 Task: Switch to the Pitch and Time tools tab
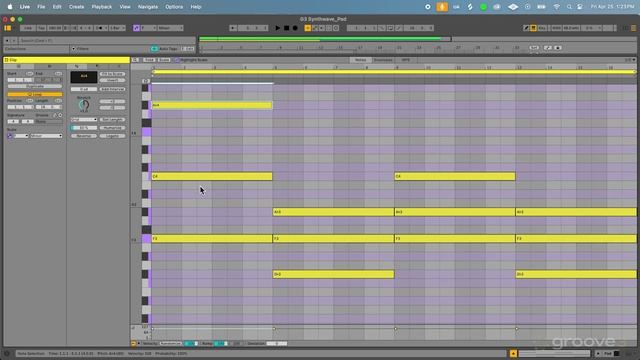pos(77,66)
